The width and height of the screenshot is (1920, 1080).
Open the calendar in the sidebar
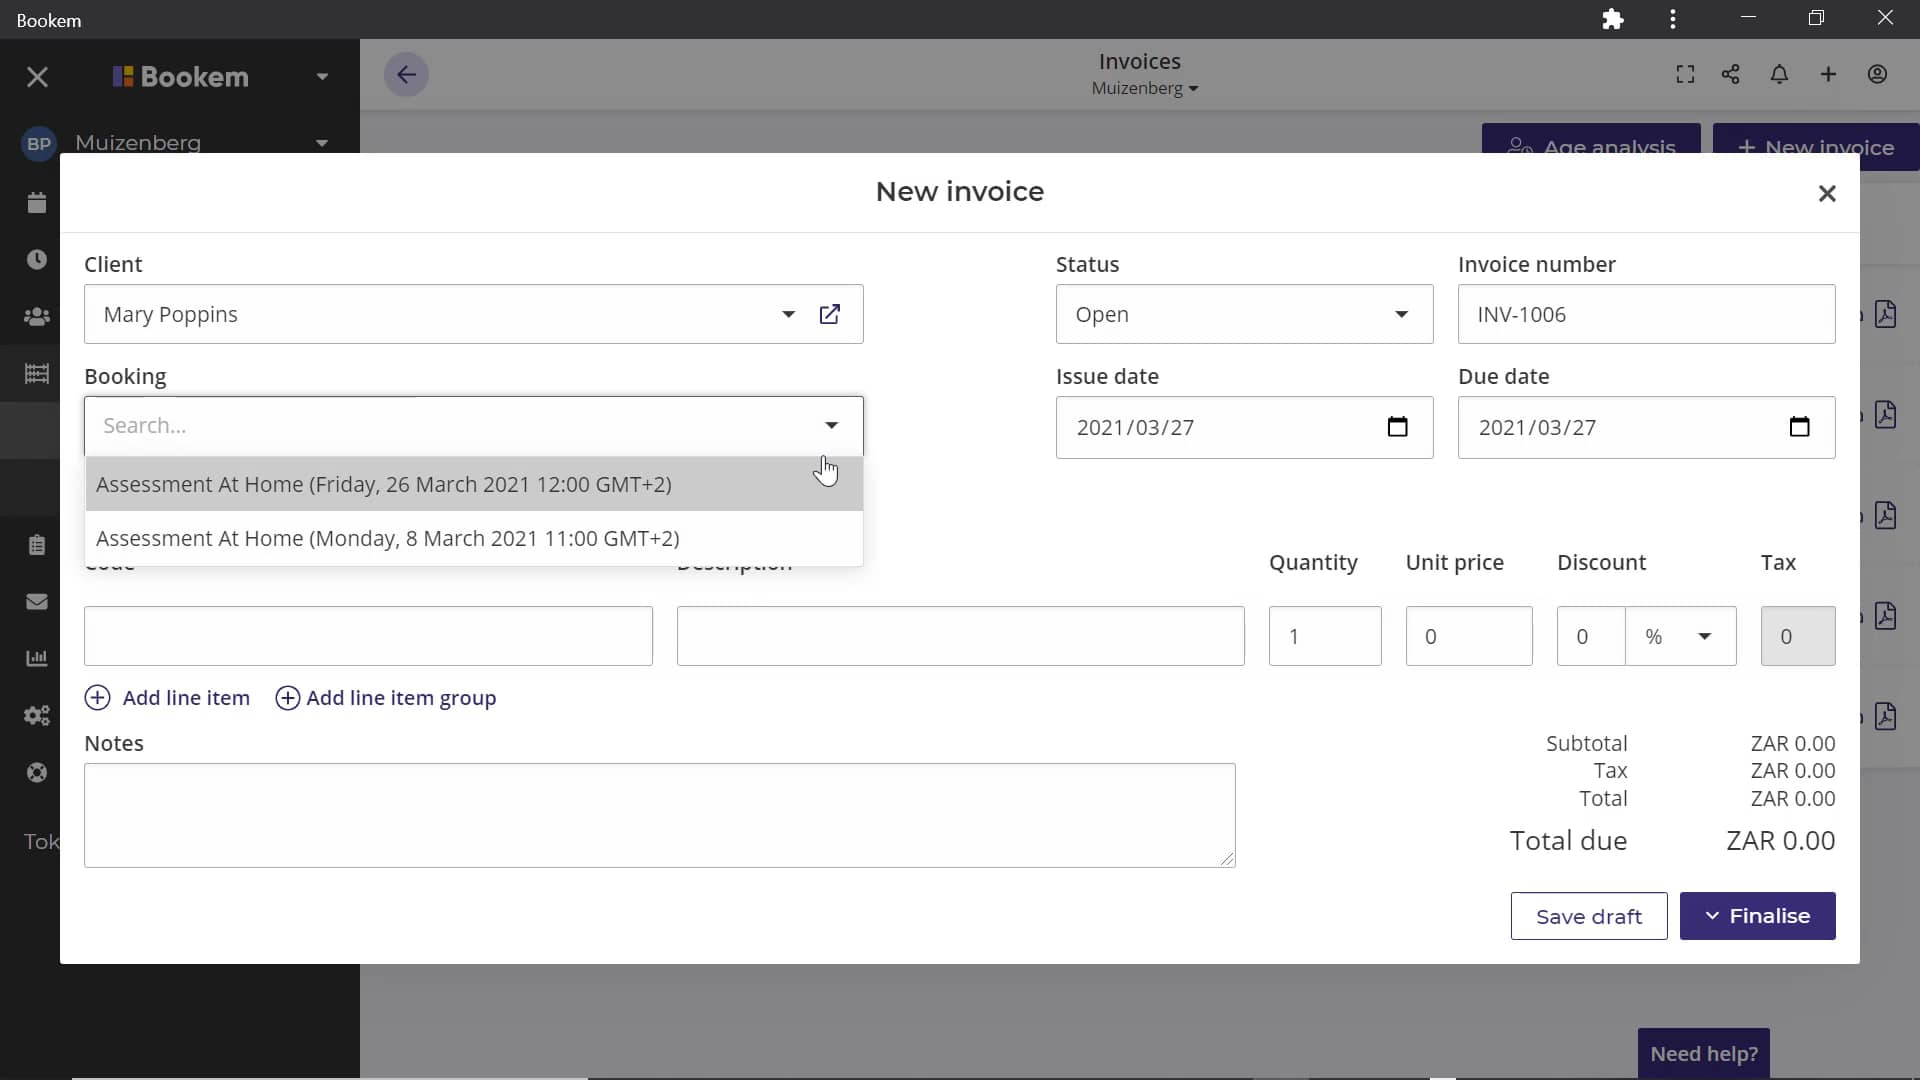point(37,203)
